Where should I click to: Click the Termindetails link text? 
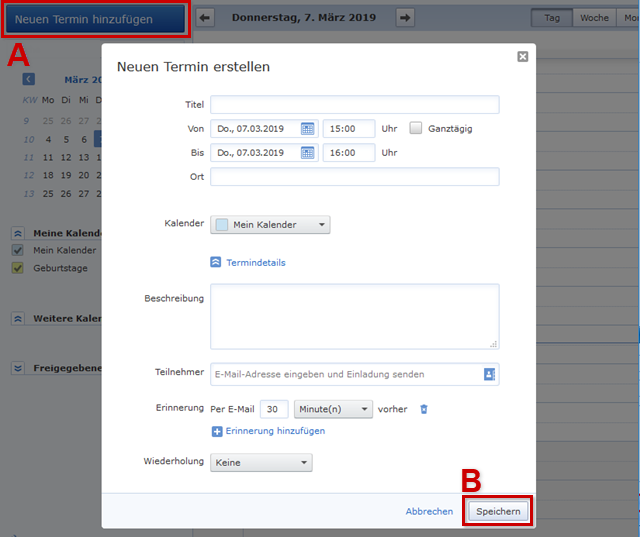[x=256, y=262]
